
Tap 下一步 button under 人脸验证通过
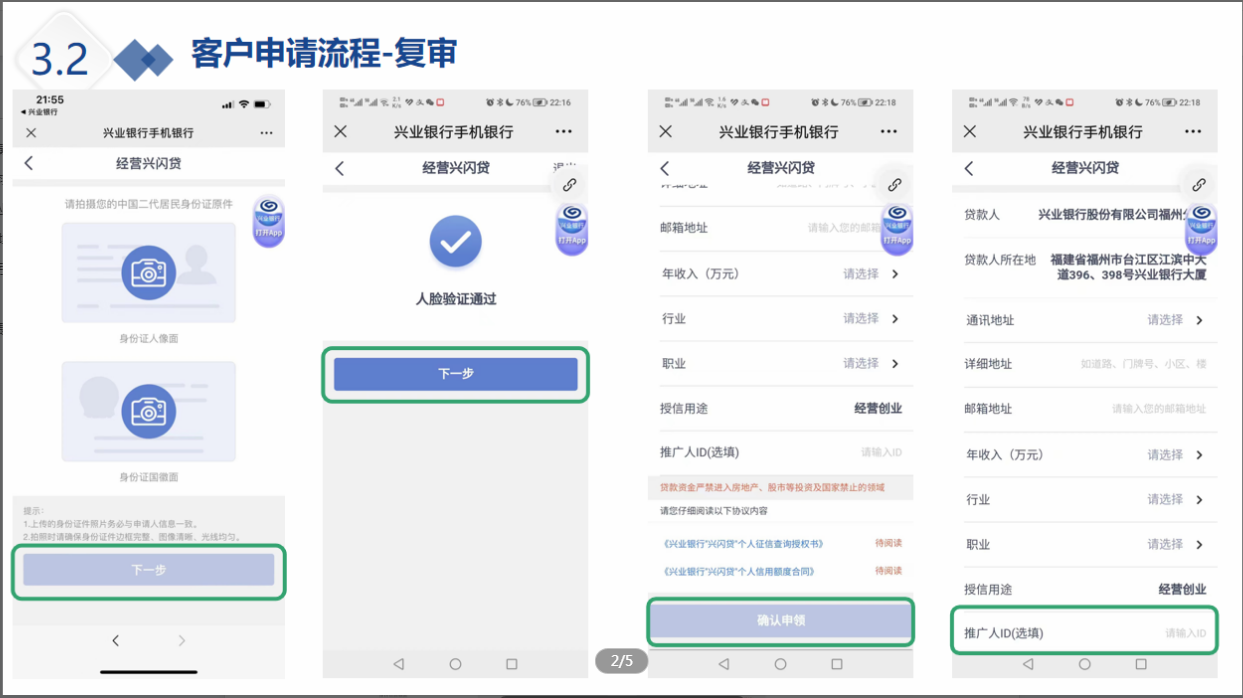click(x=456, y=374)
